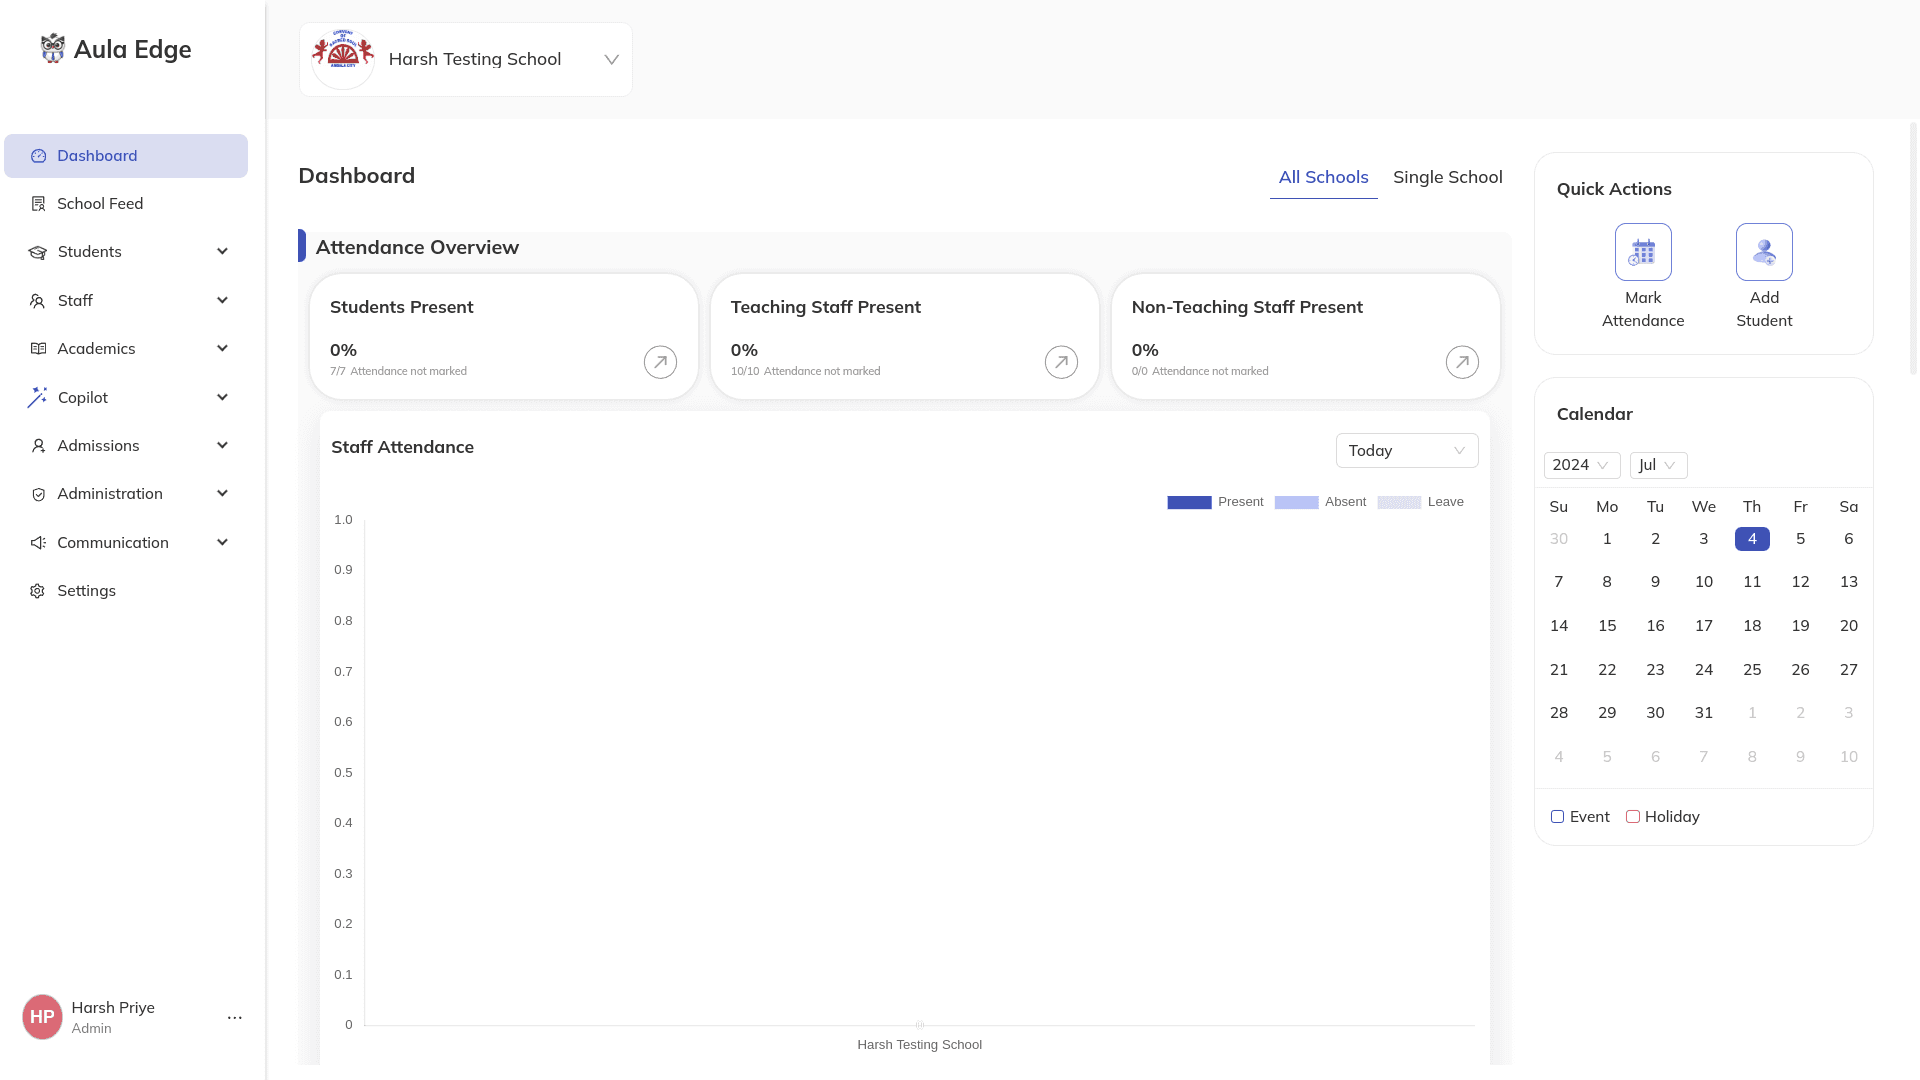Click the Mark Attendance calendar icon
Screen dimensions: 1920x1080
[1642, 252]
